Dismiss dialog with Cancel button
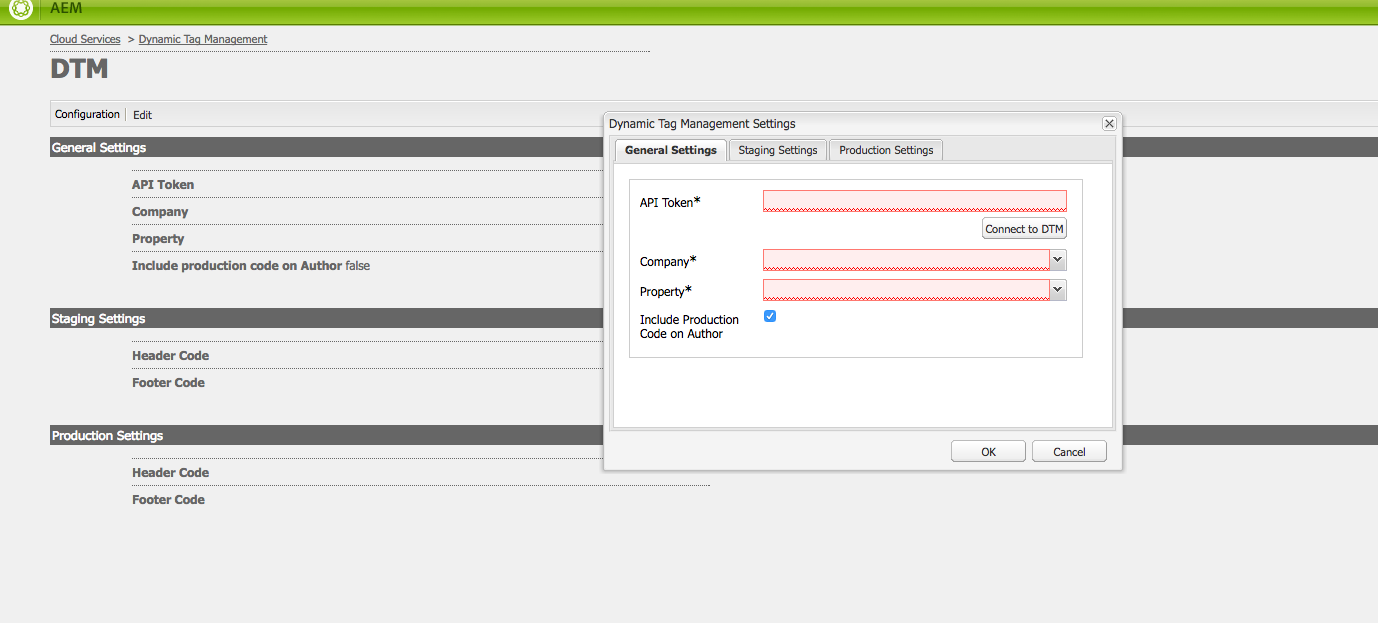Image resolution: width=1378 pixels, height=623 pixels. (x=1069, y=452)
